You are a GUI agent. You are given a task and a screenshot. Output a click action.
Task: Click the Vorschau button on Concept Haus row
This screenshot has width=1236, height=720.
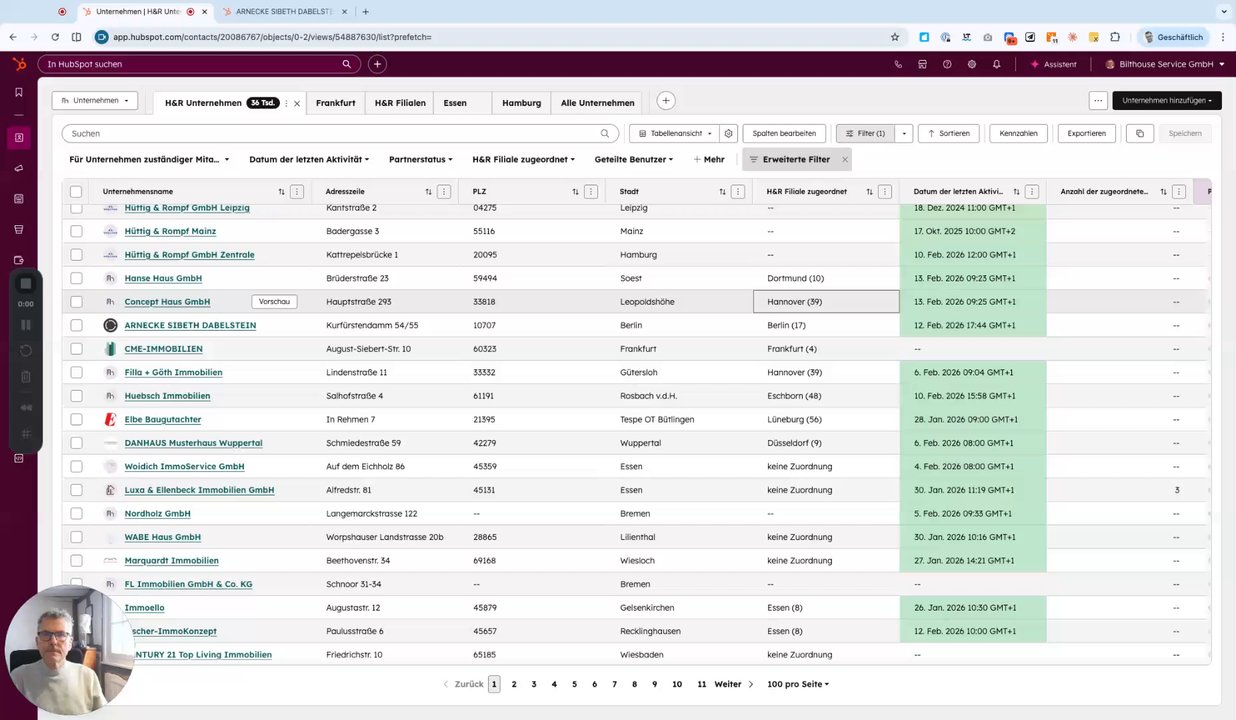click(x=274, y=302)
